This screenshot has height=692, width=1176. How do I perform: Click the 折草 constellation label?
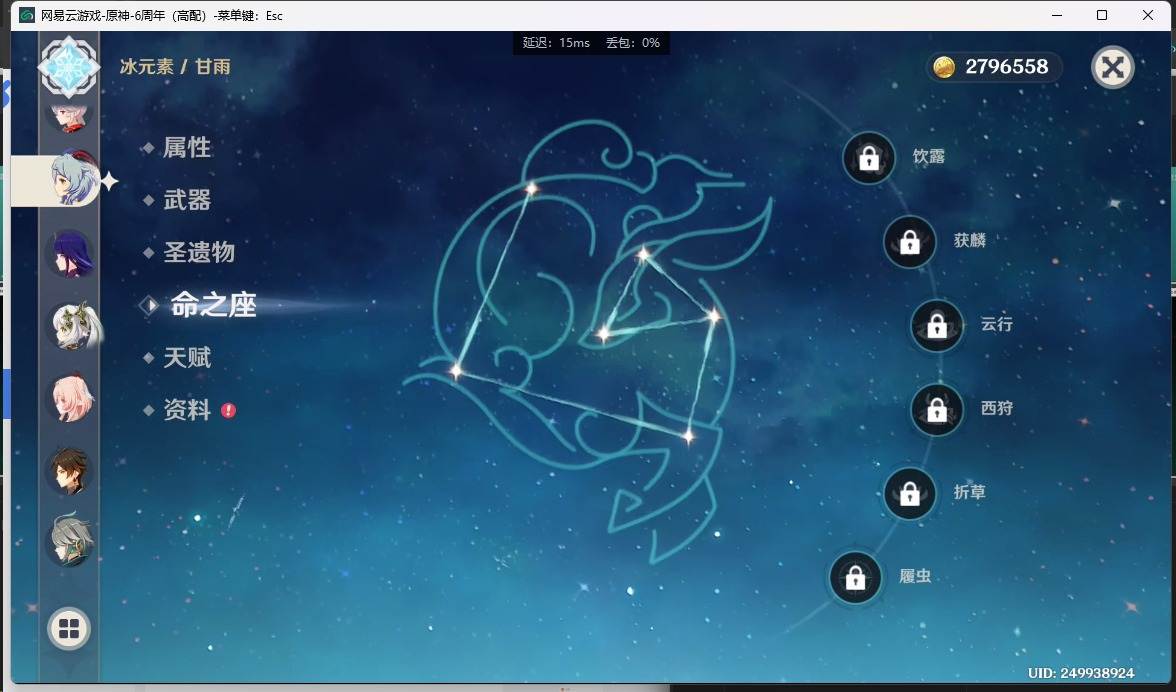(x=969, y=492)
